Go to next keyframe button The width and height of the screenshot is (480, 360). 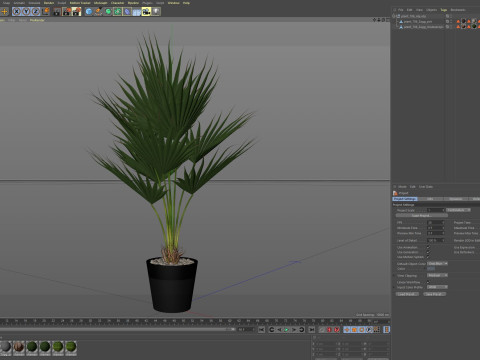(x=302, y=330)
